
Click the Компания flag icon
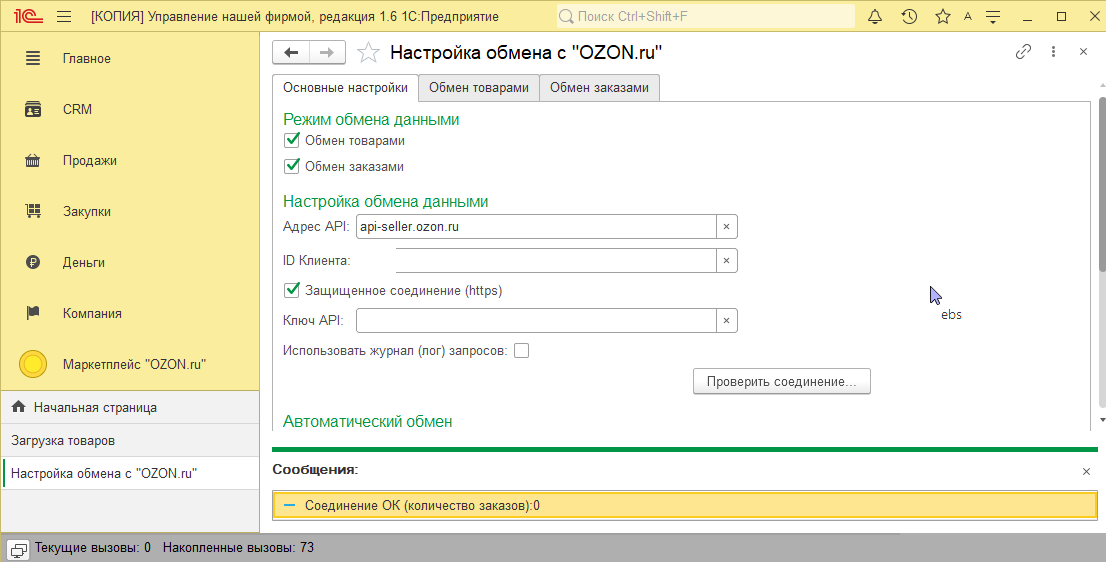32,313
